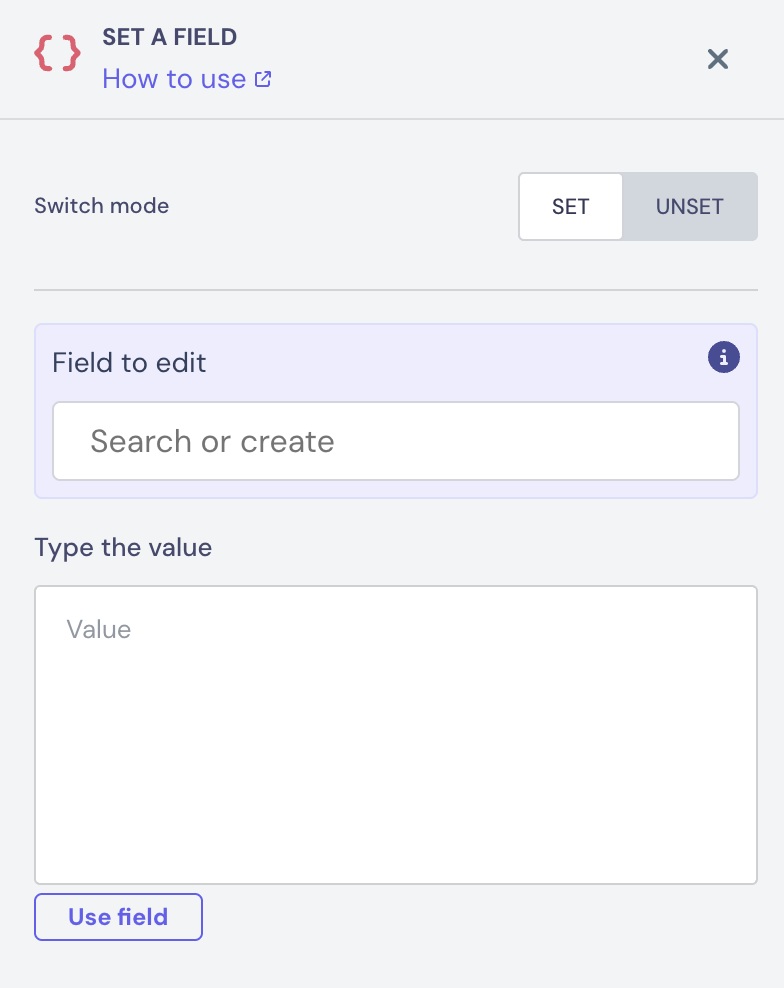
Task: Open the How to use link
Action: pyautogui.click(x=174, y=79)
